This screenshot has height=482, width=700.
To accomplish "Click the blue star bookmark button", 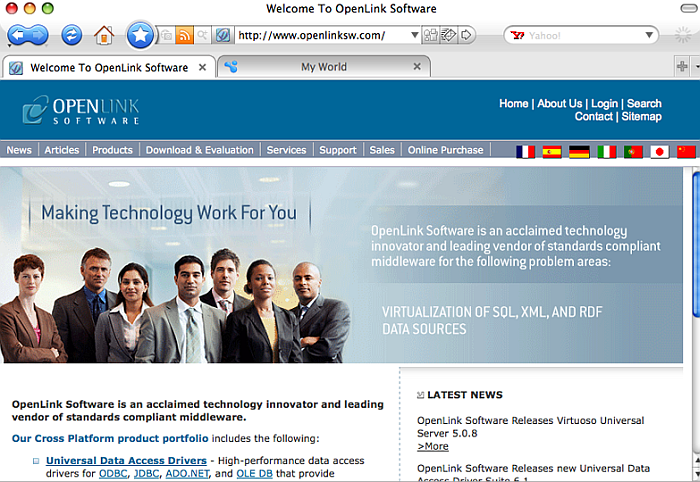I will click(x=140, y=35).
